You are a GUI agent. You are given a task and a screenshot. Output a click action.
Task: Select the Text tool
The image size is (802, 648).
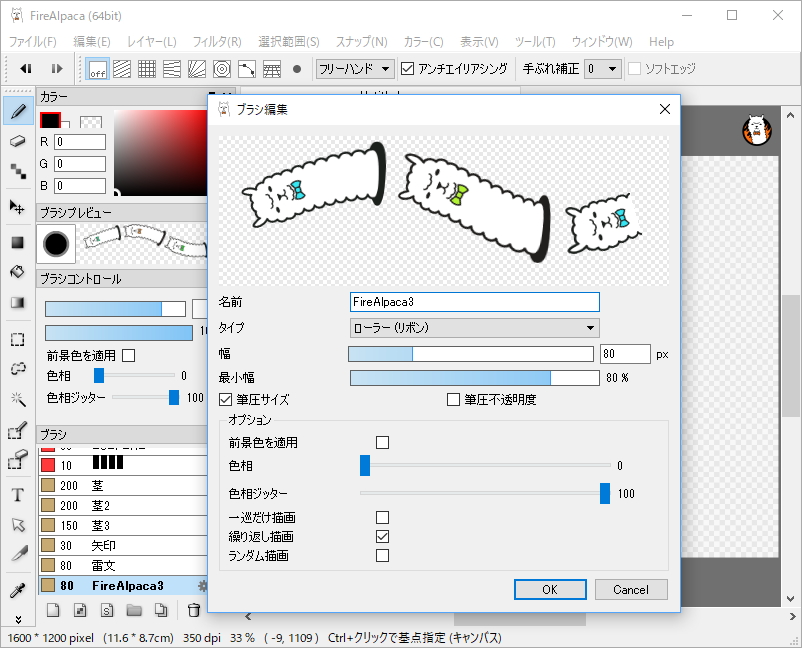17,495
